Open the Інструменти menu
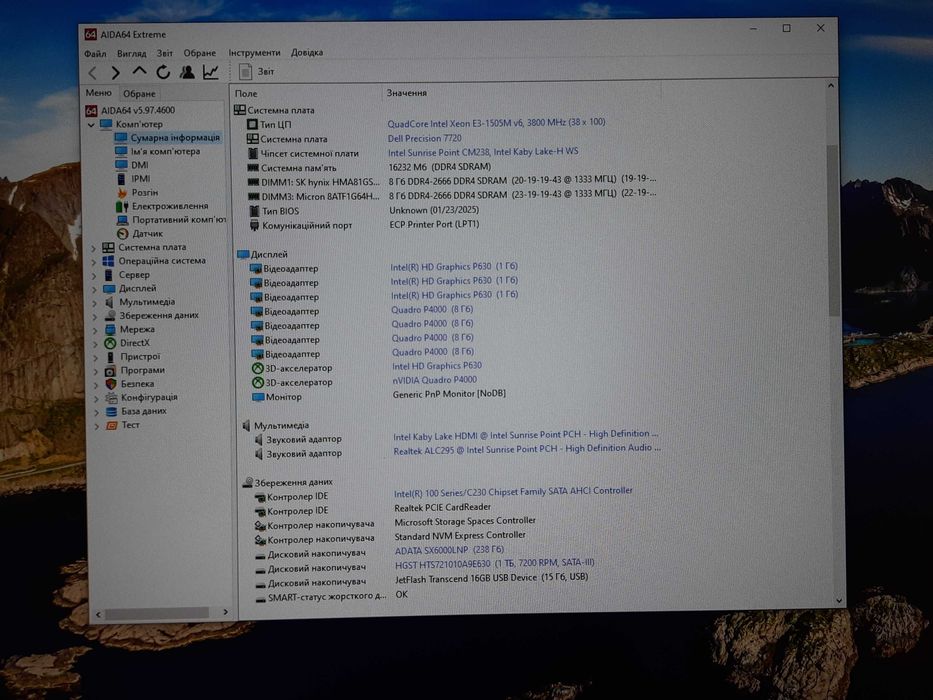933x700 pixels. point(254,52)
